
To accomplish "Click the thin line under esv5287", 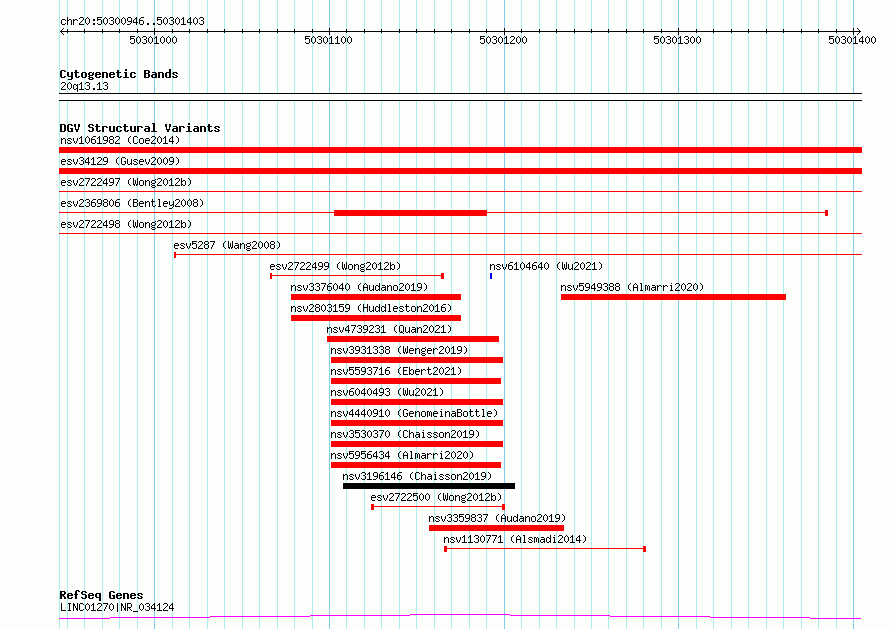I will pos(518,255).
